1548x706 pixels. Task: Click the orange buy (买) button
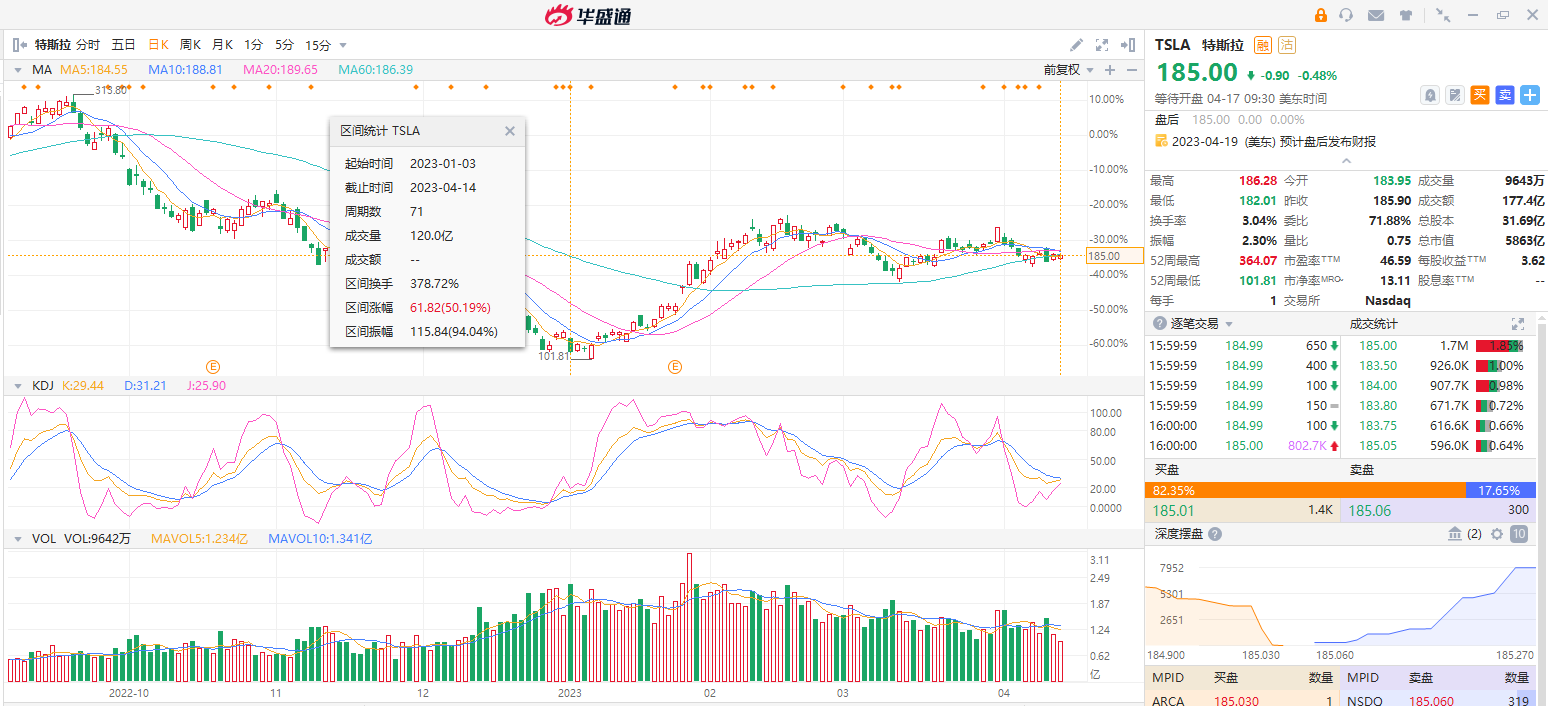coord(1480,95)
